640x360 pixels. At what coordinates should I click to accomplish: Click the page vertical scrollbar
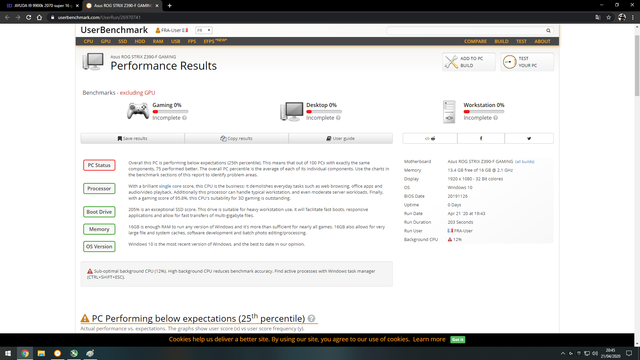pos(637,65)
